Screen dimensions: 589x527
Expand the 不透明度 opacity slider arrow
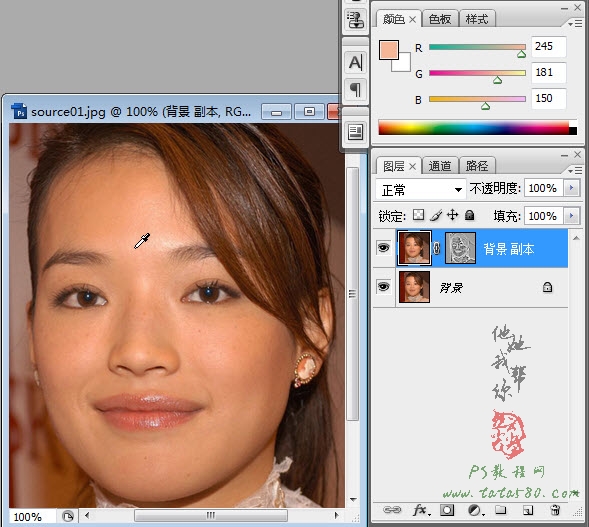coord(572,188)
